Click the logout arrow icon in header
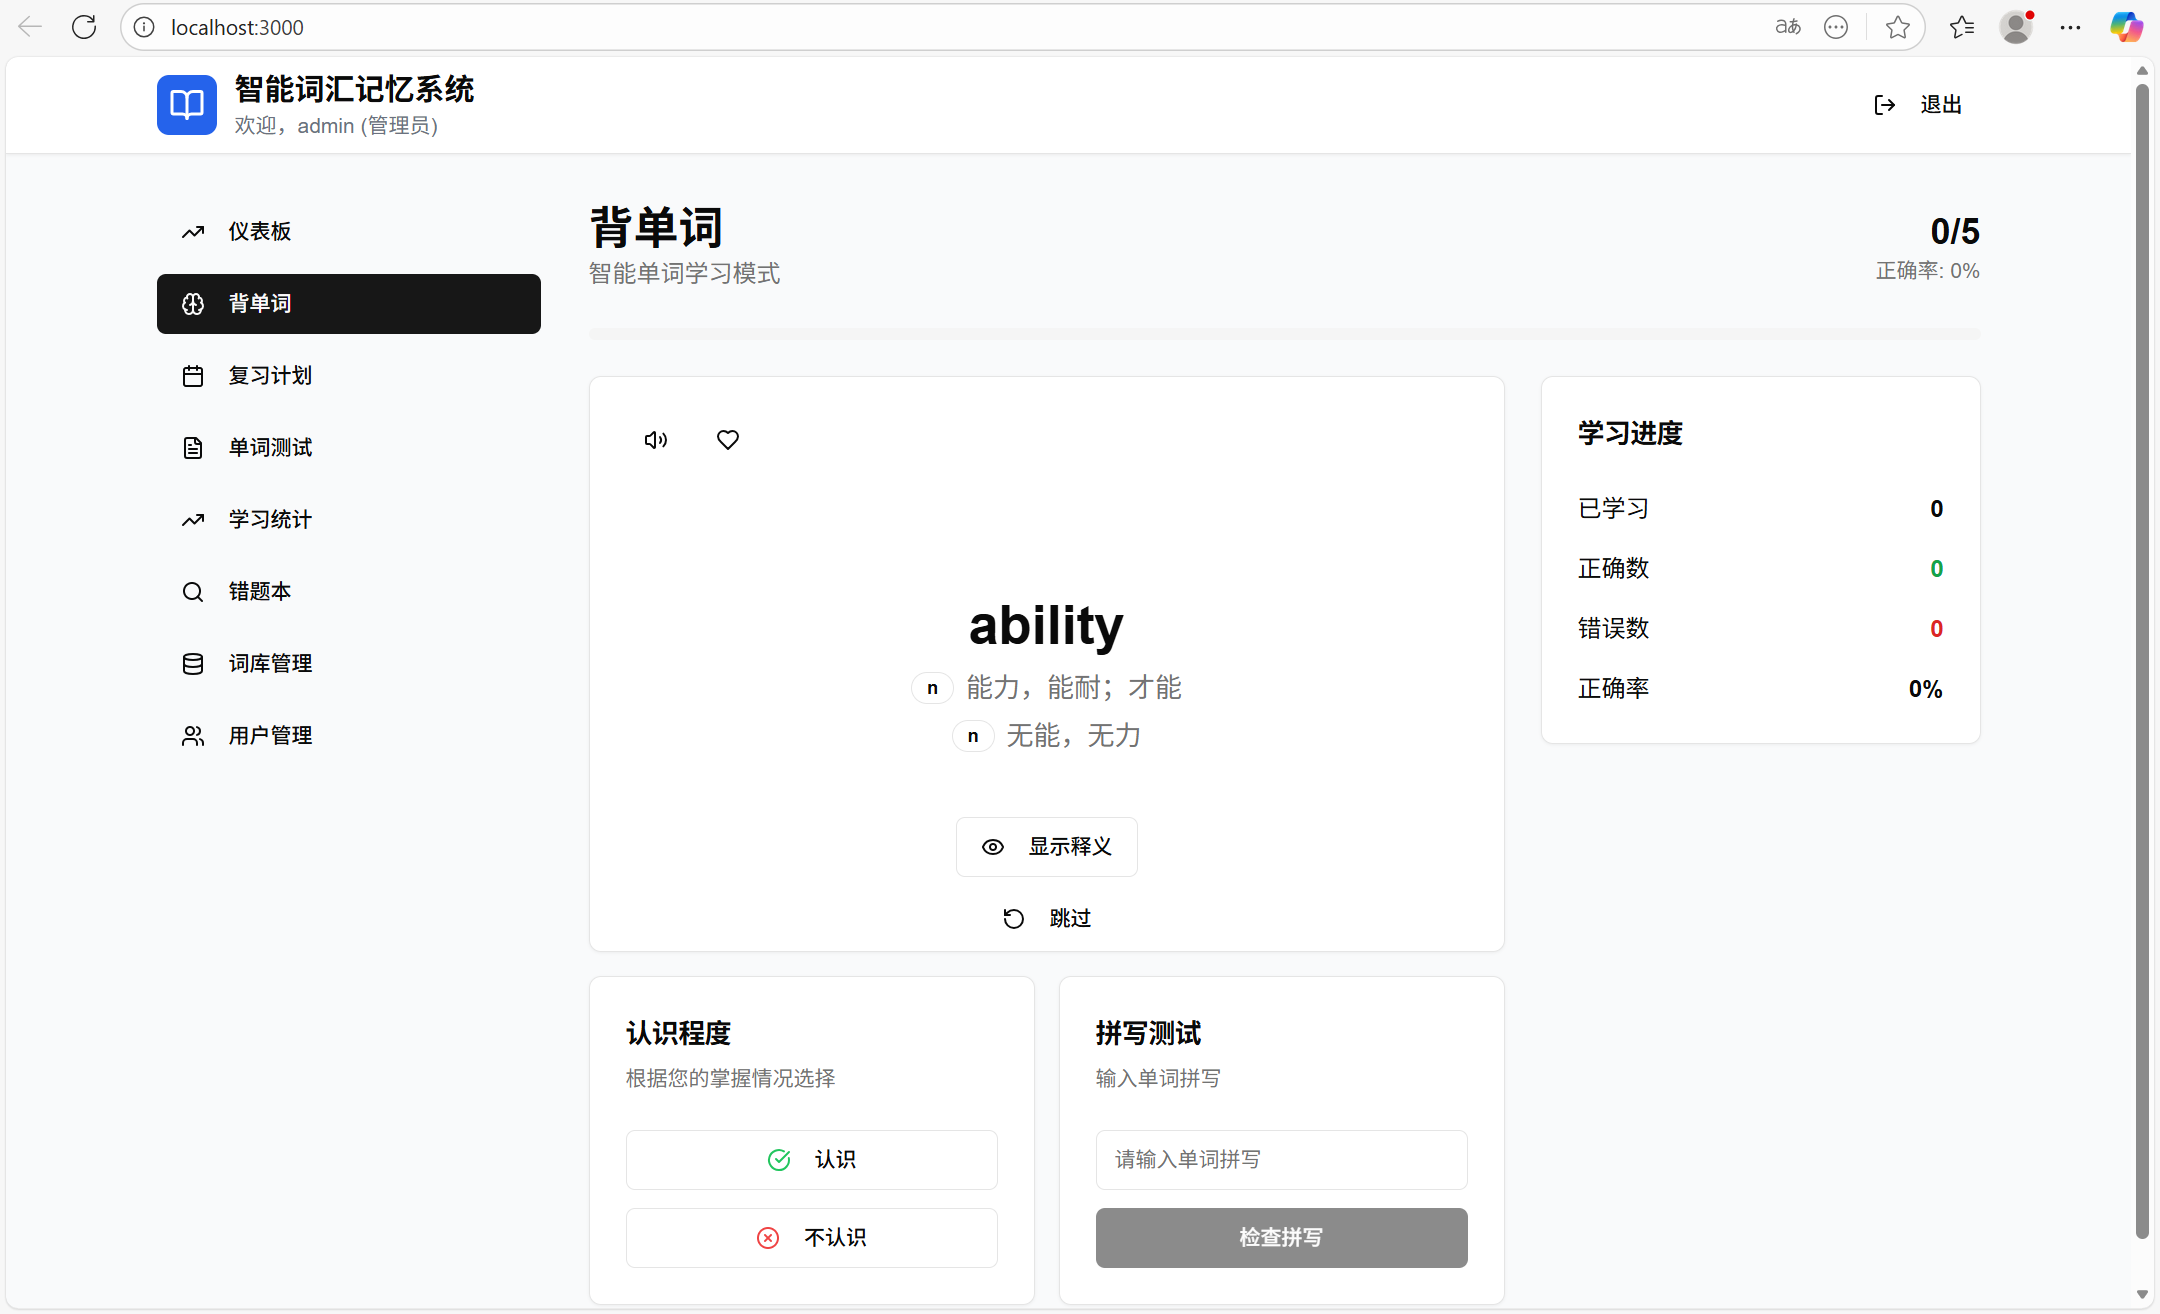This screenshot has height=1314, width=2160. tap(1884, 104)
